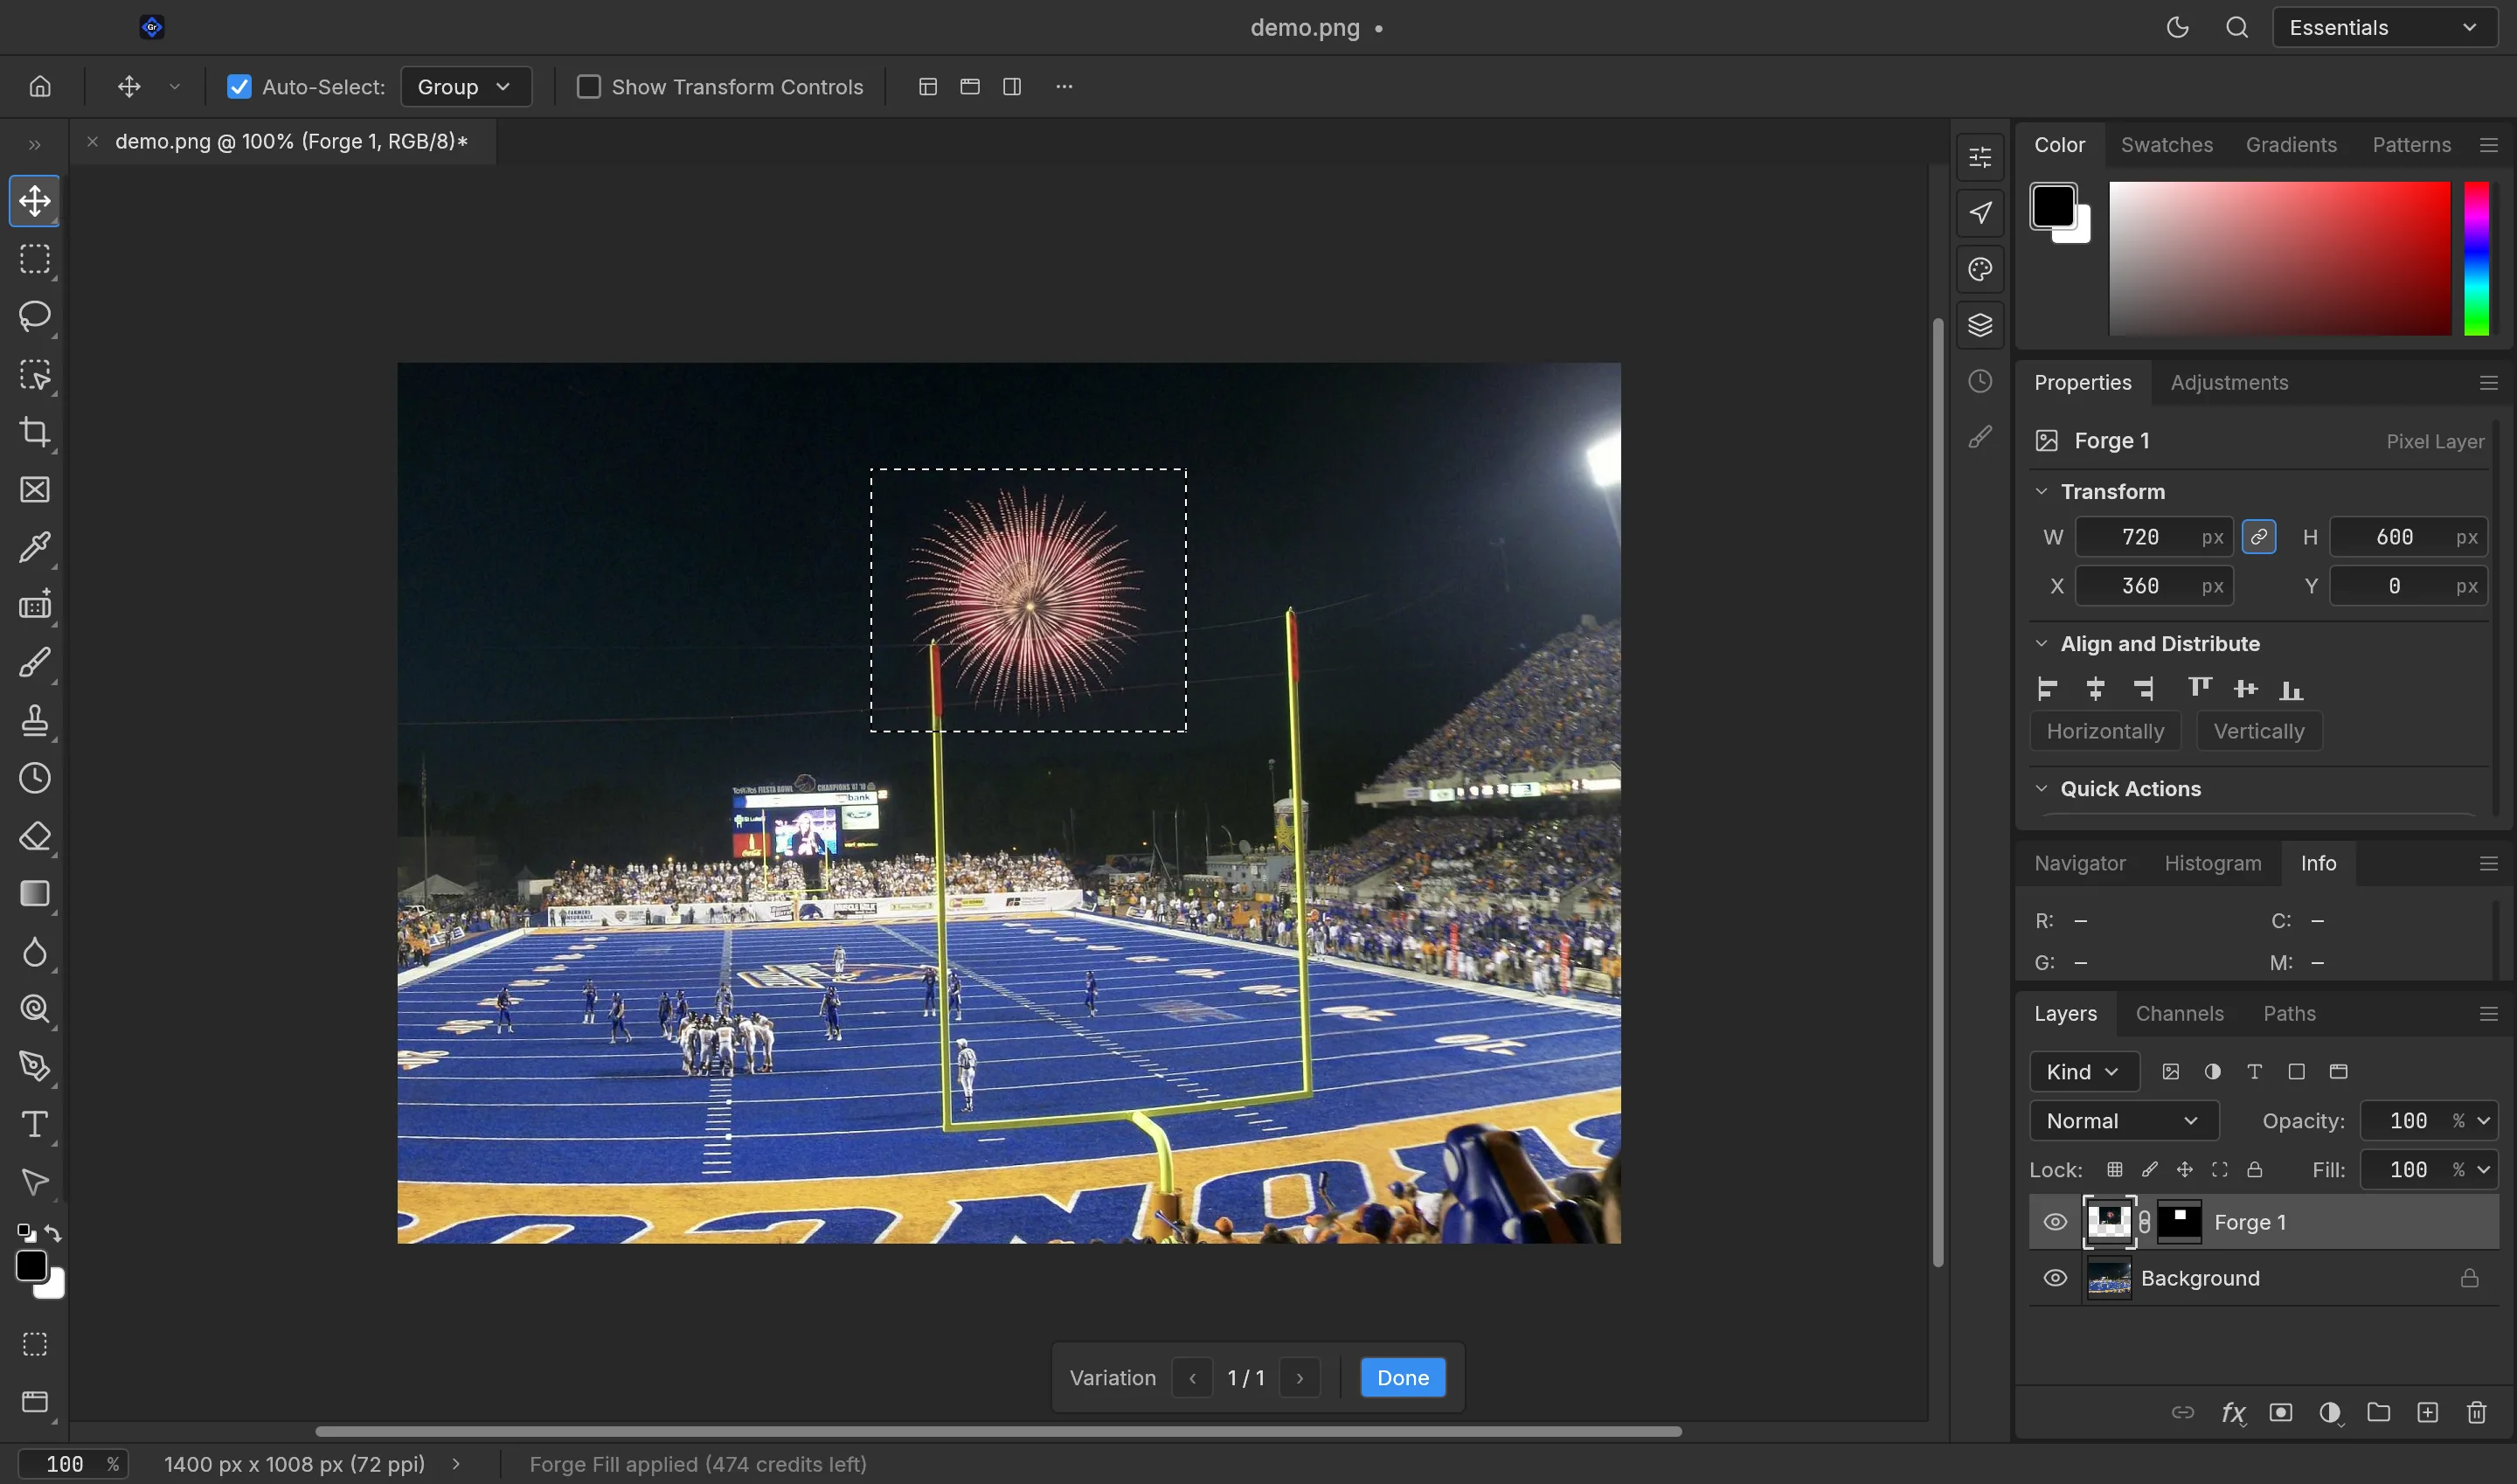Toggle dark mode moon icon

2177,28
